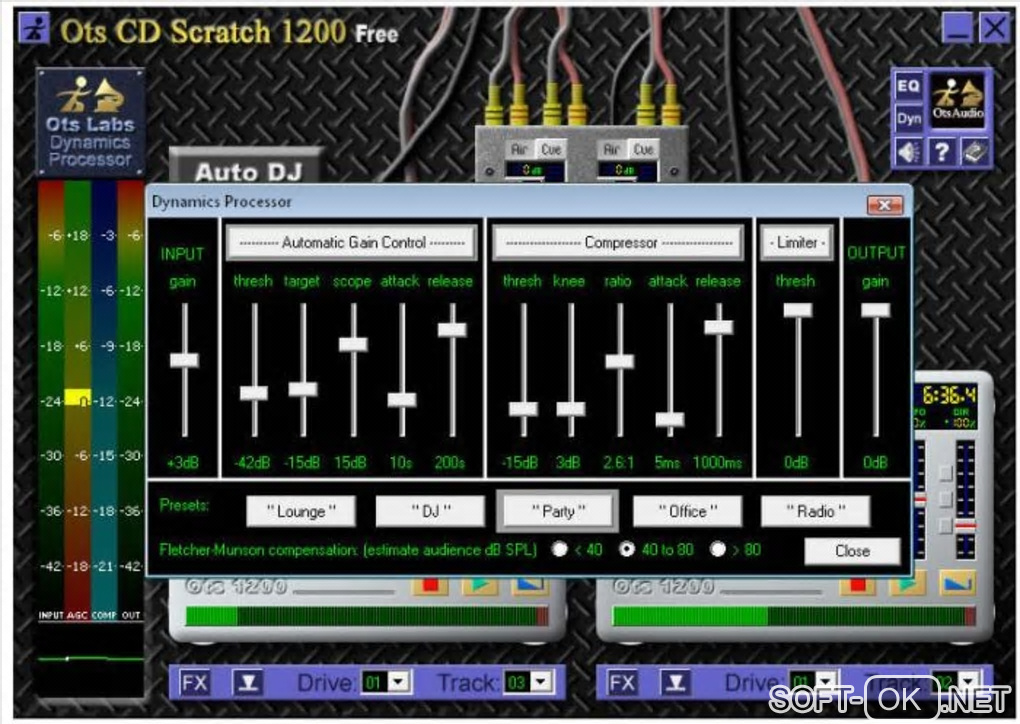Click the AGC thresh slider handle
The width and height of the screenshot is (1020, 724).
click(254, 392)
